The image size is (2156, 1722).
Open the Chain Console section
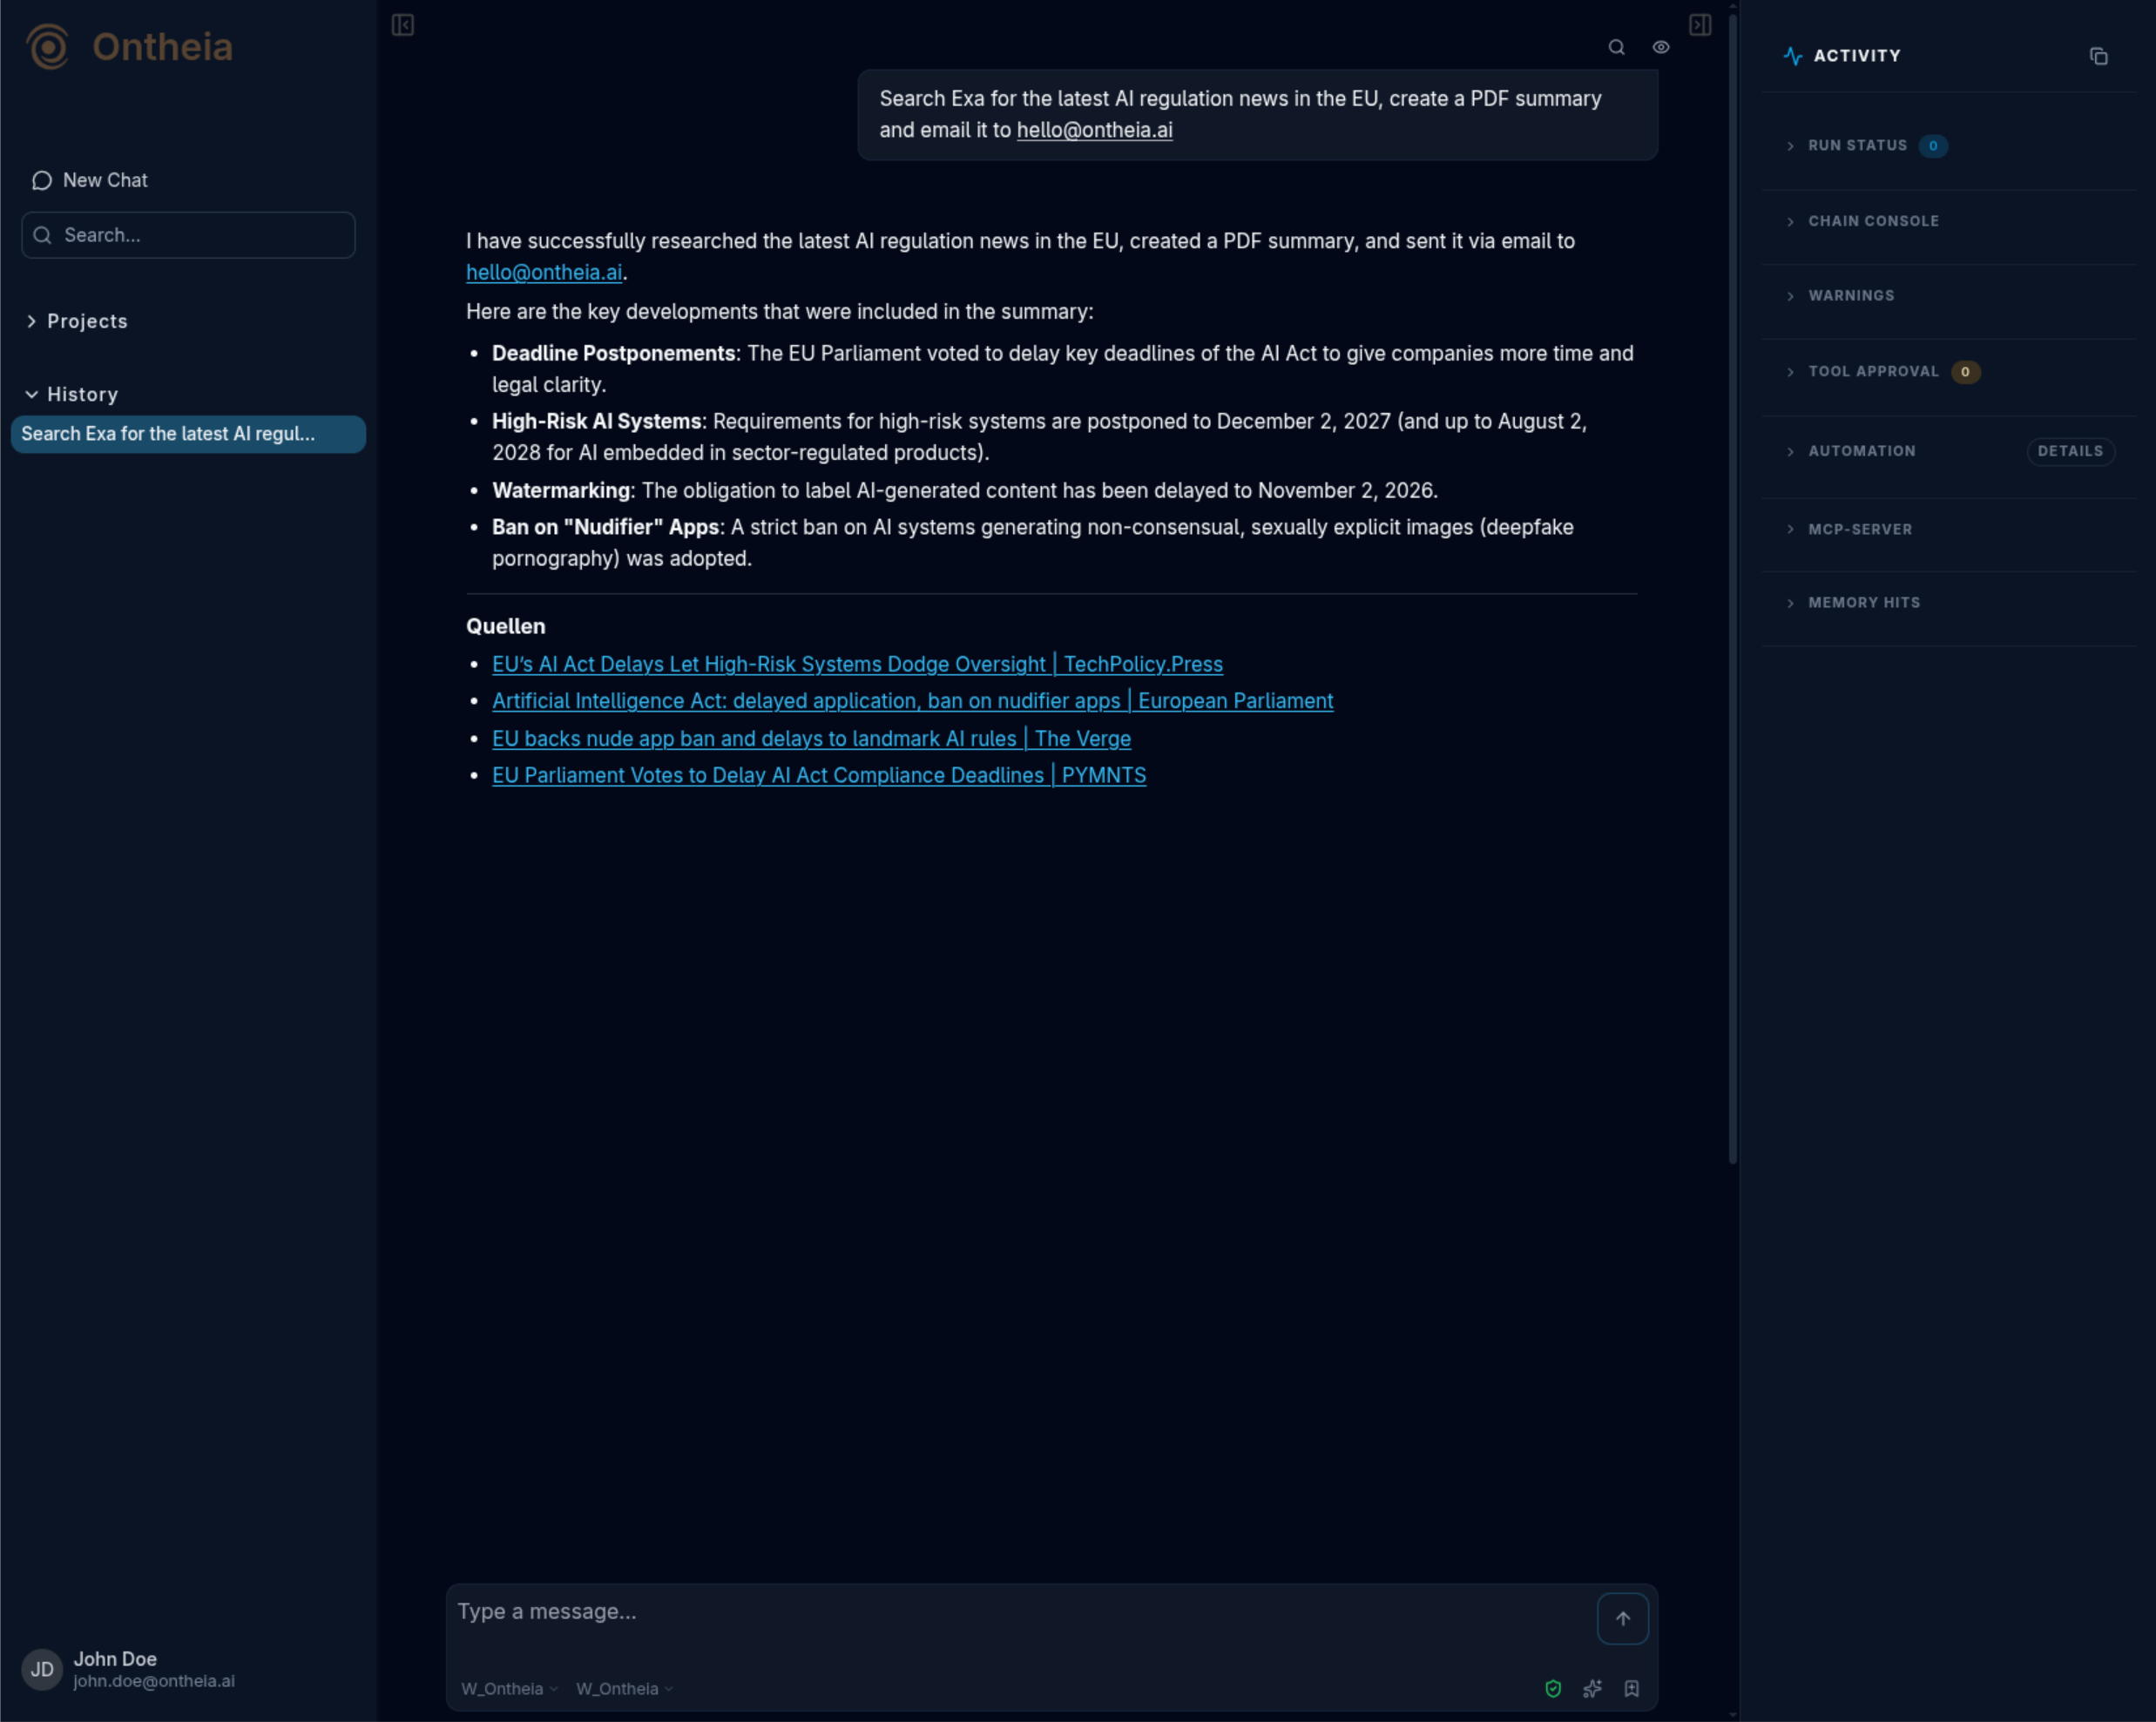click(1873, 221)
